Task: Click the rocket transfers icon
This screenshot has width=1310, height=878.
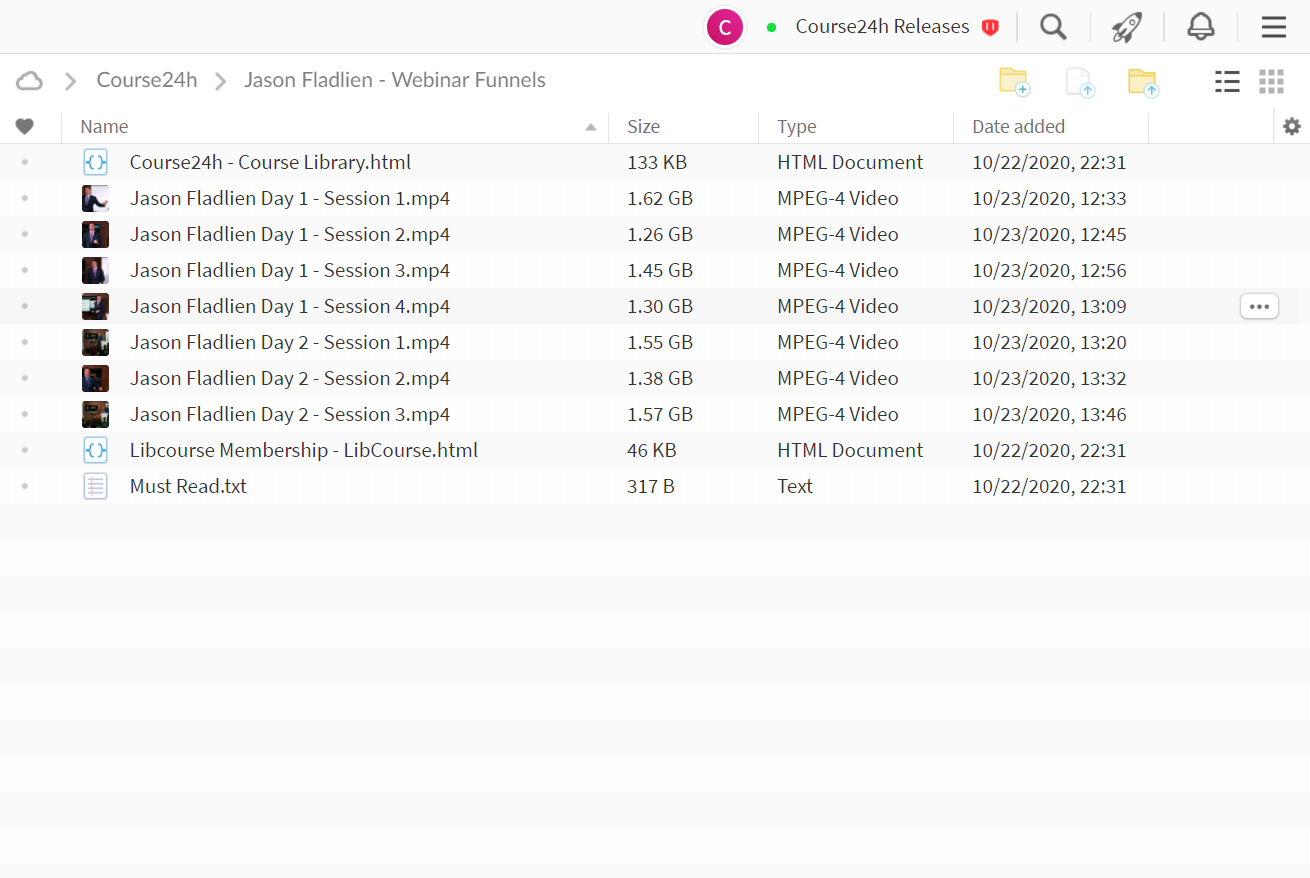Action: pyautogui.click(x=1127, y=27)
